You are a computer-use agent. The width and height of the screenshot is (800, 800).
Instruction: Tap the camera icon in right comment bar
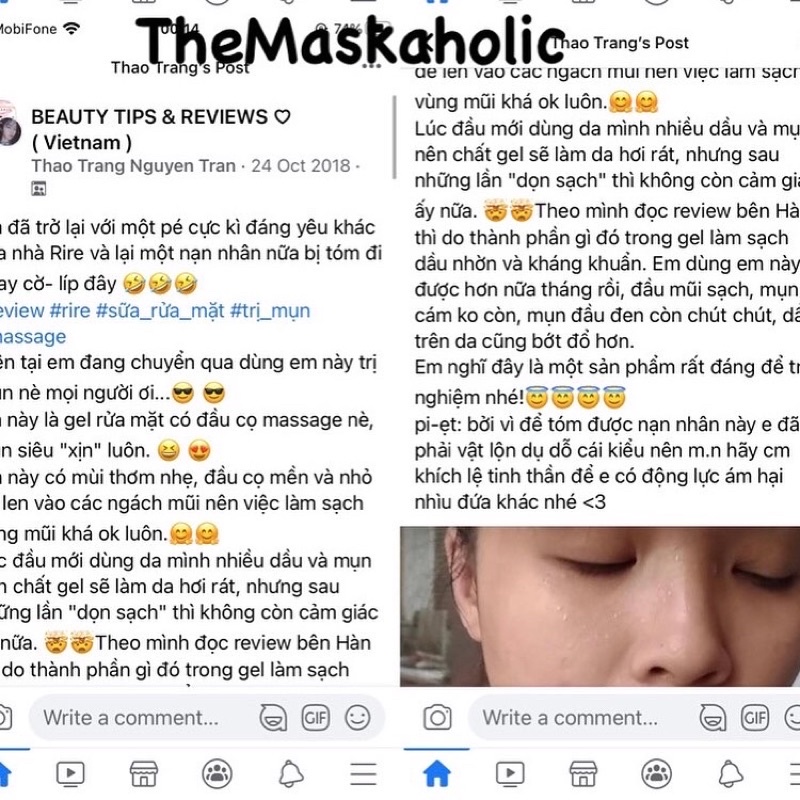click(x=437, y=718)
